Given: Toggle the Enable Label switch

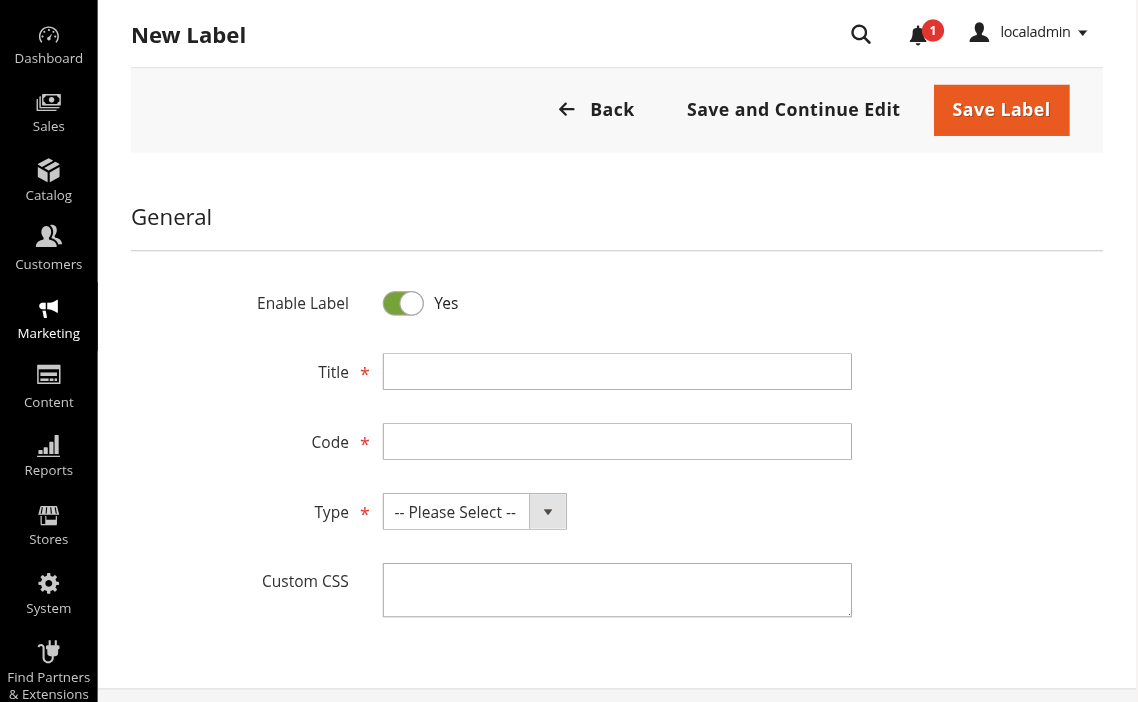Looking at the screenshot, I should (x=403, y=303).
